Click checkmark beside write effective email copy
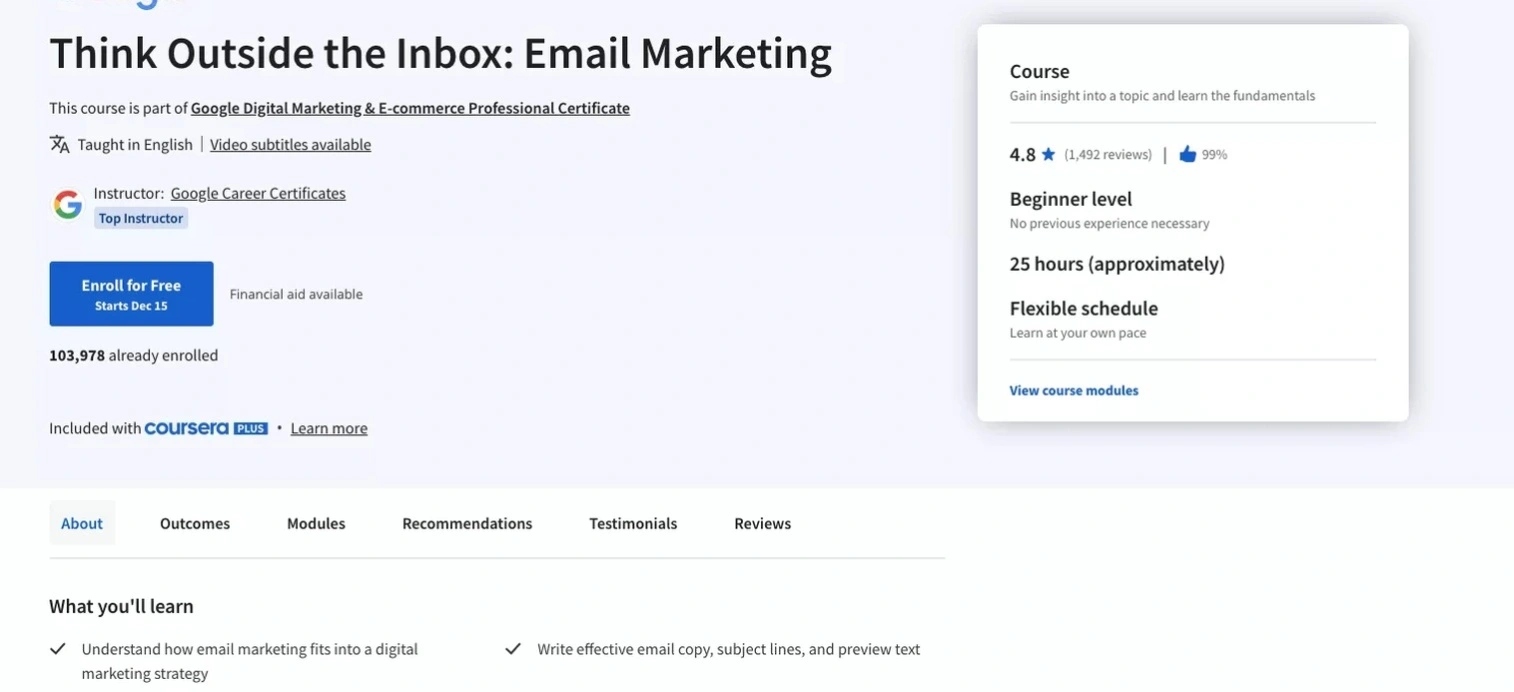Viewport: 1514px width, 692px height. (x=513, y=649)
